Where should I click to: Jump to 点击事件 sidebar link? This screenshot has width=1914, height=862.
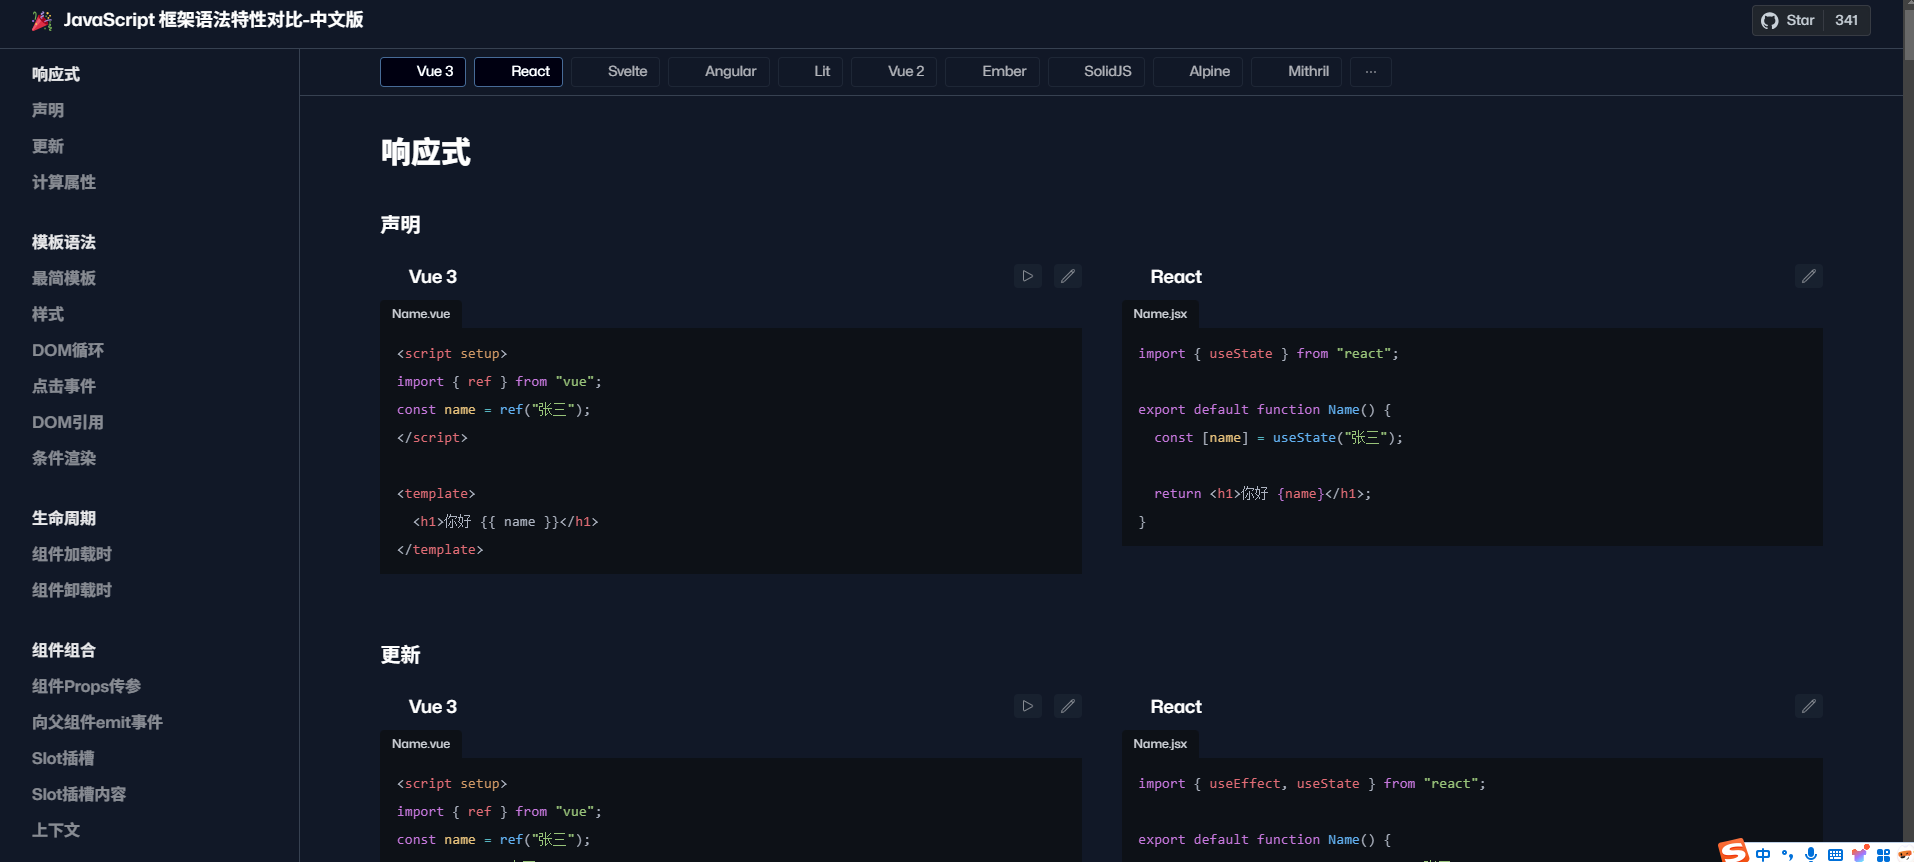64,386
